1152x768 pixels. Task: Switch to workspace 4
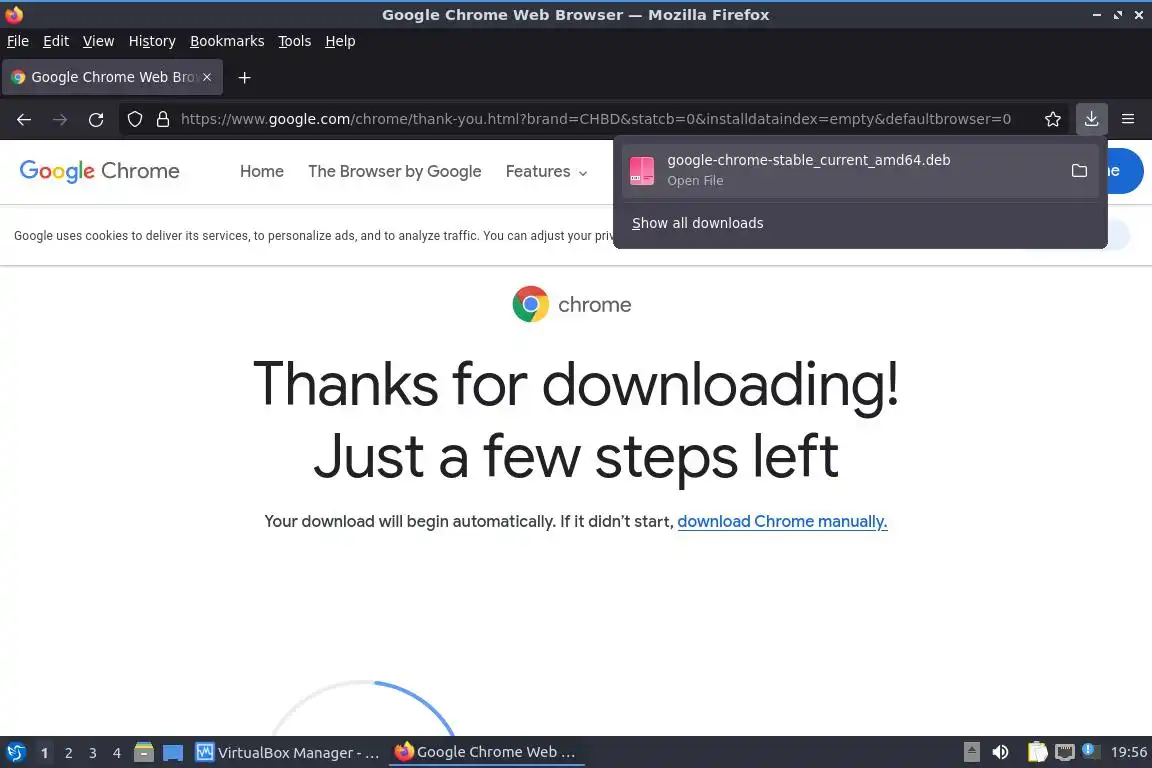click(x=117, y=753)
